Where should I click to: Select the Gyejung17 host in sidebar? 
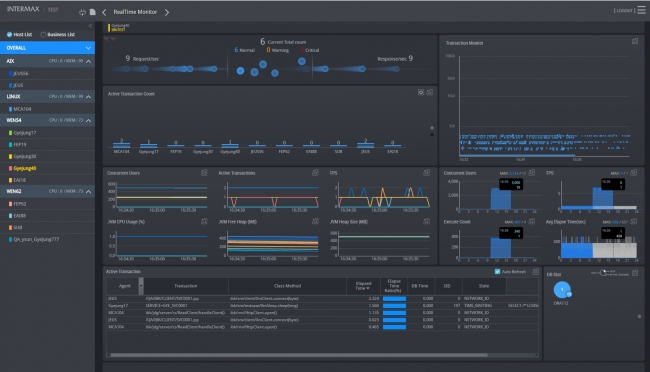tap(24, 133)
